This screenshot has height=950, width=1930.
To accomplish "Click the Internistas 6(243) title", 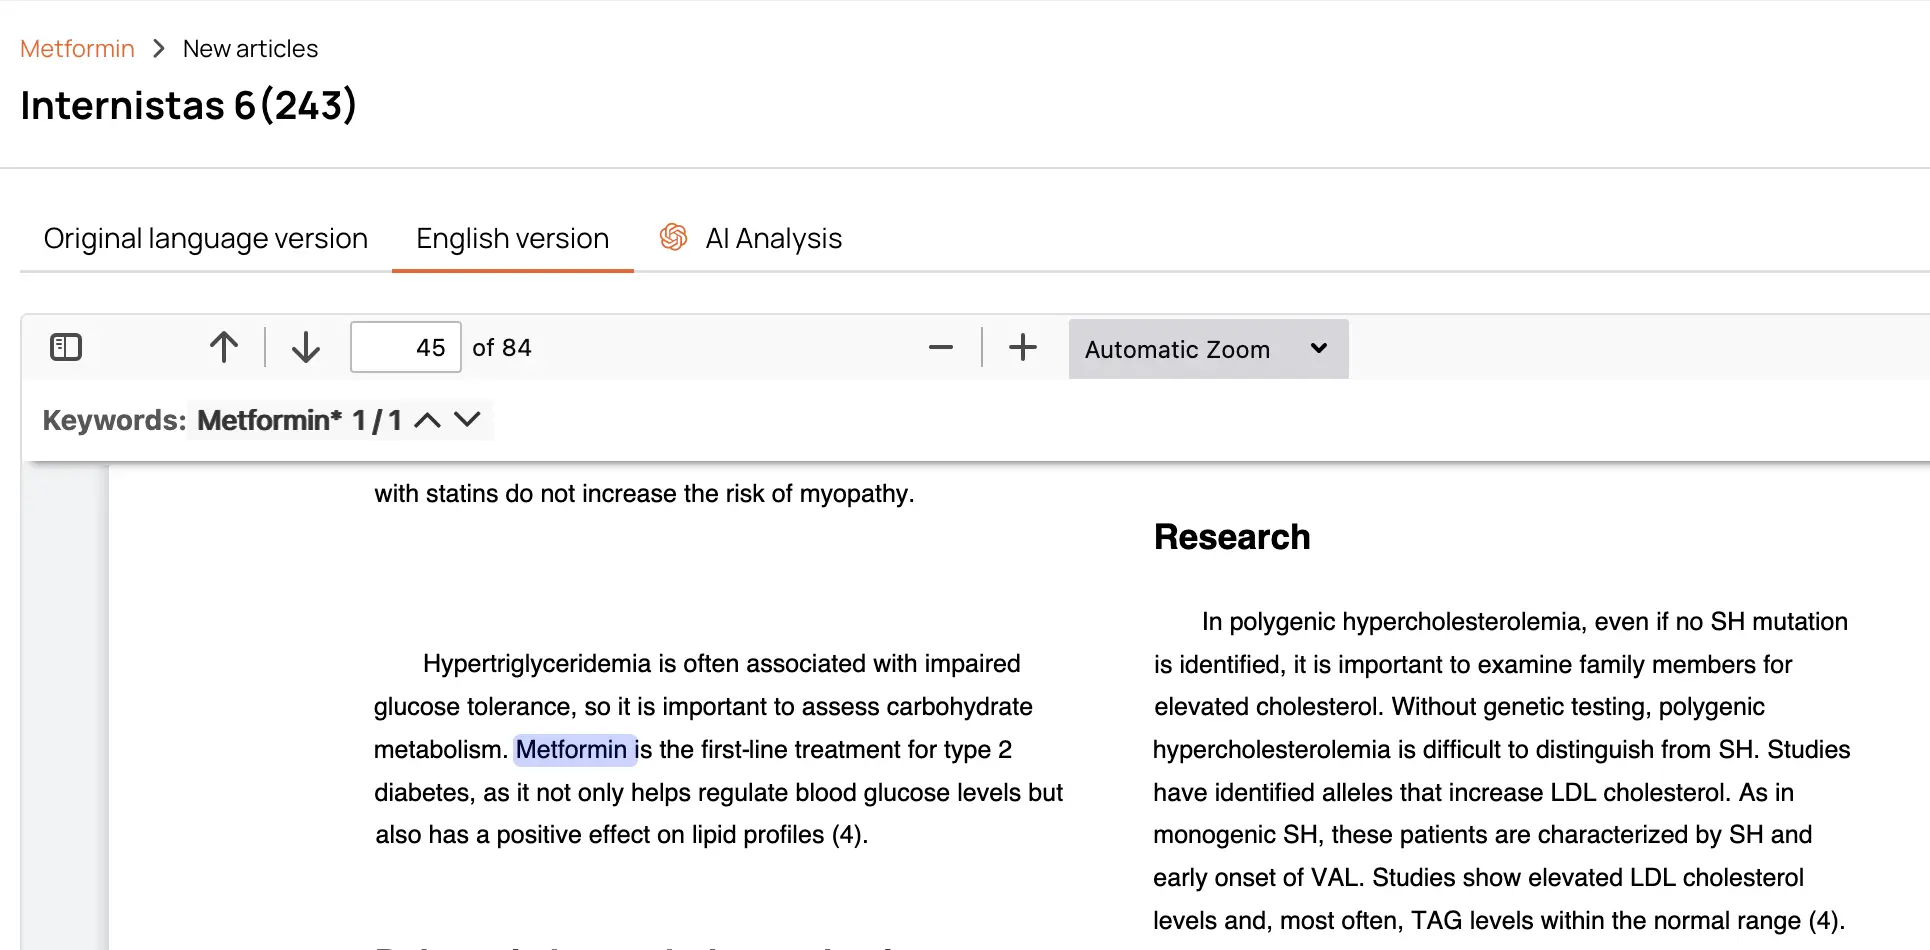I will pyautogui.click(x=188, y=105).
